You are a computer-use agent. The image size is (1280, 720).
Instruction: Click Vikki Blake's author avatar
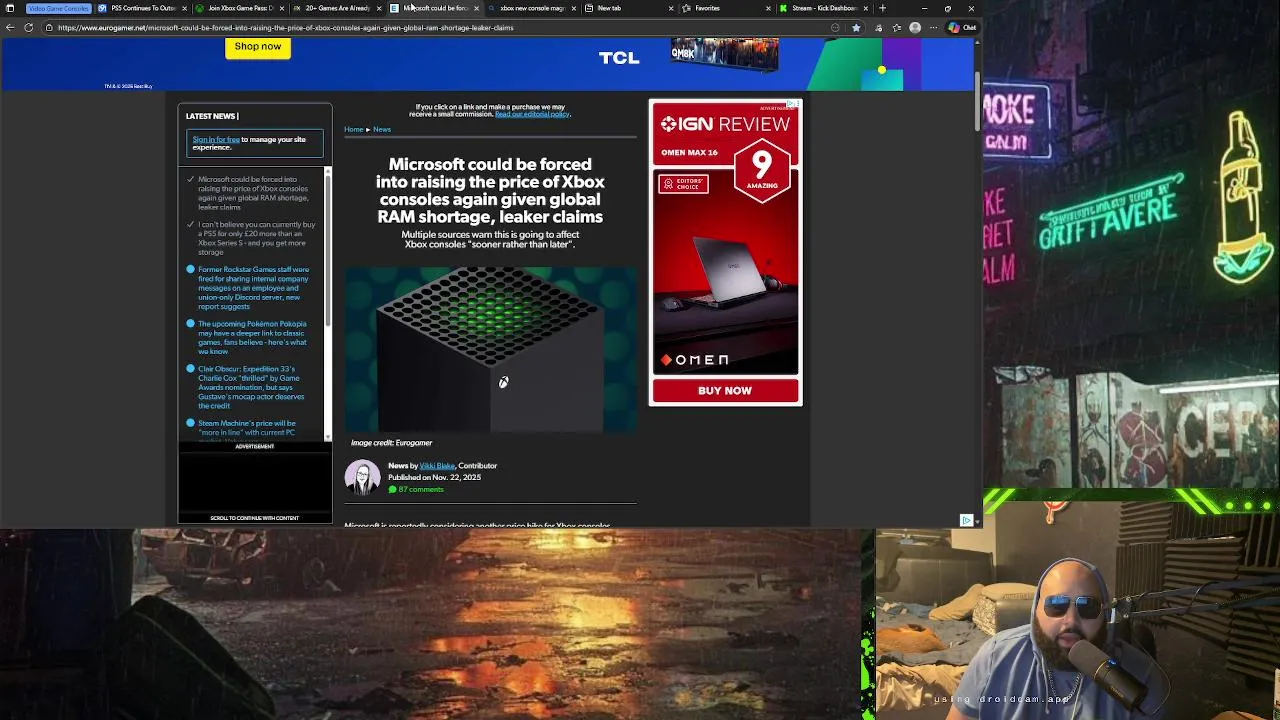pyautogui.click(x=362, y=477)
